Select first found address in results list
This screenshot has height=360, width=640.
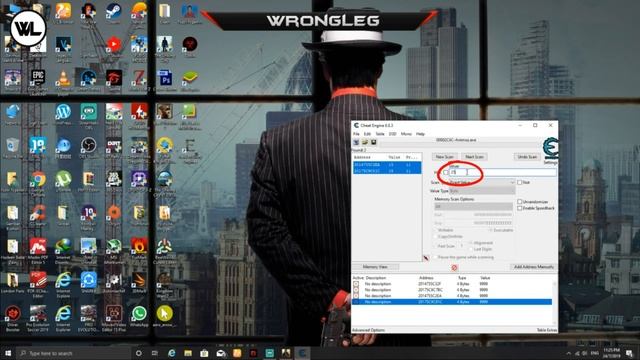point(387,165)
